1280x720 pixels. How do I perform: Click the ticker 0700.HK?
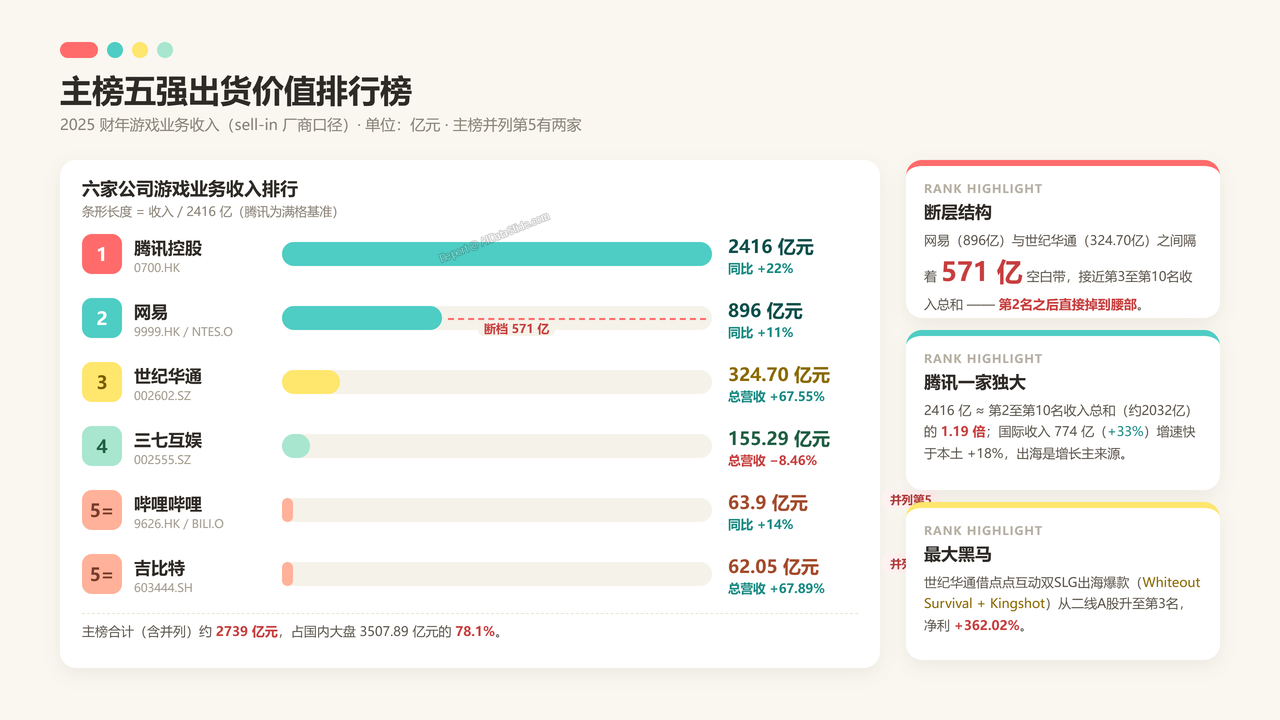(x=158, y=268)
